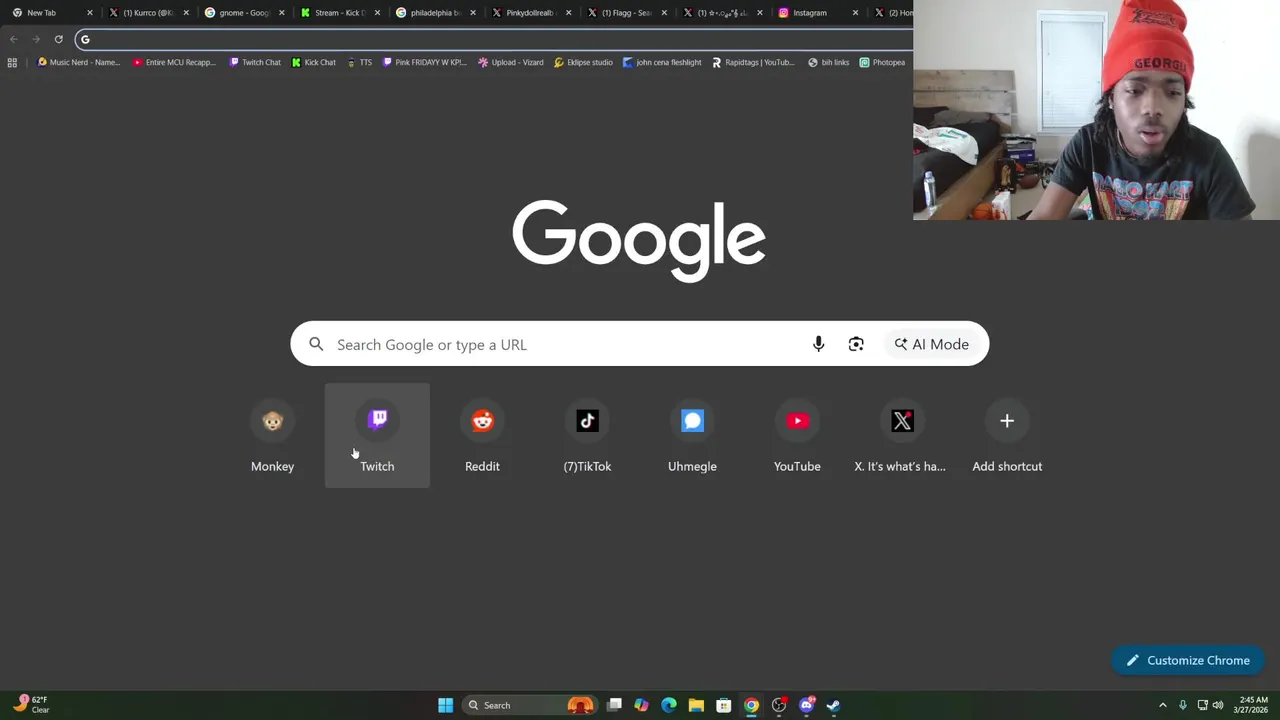Open the bih links bookmark folder
This screenshot has width=1280, height=720.
click(829, 62)
